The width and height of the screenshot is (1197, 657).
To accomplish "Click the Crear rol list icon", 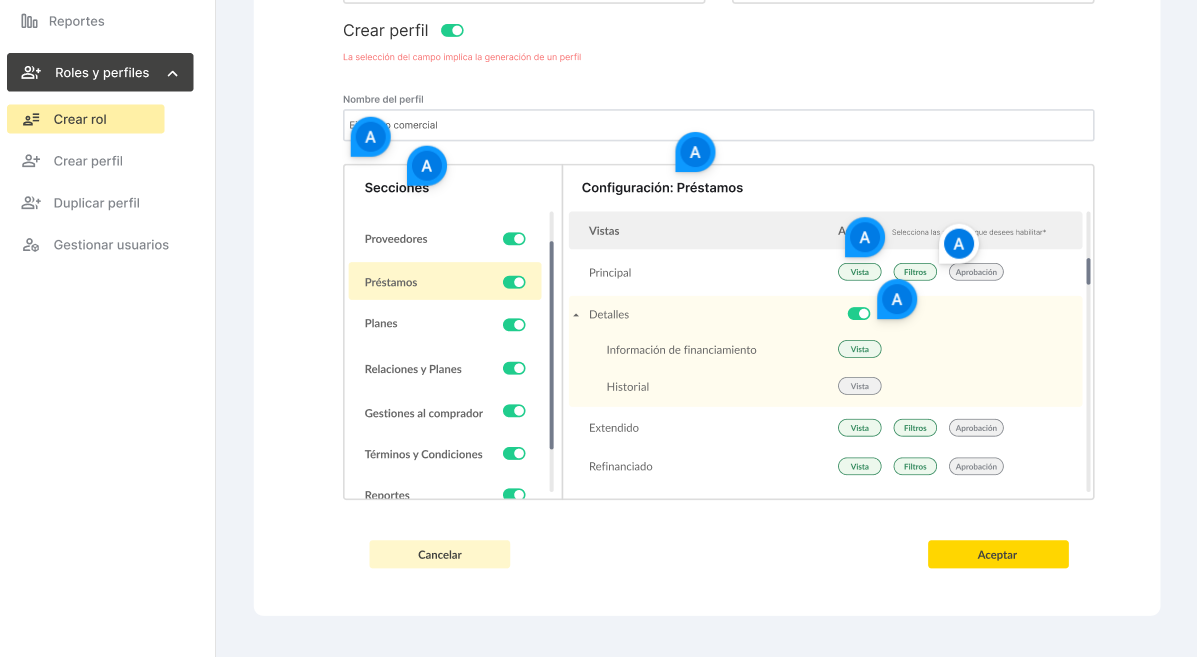I will coord(31,120).
